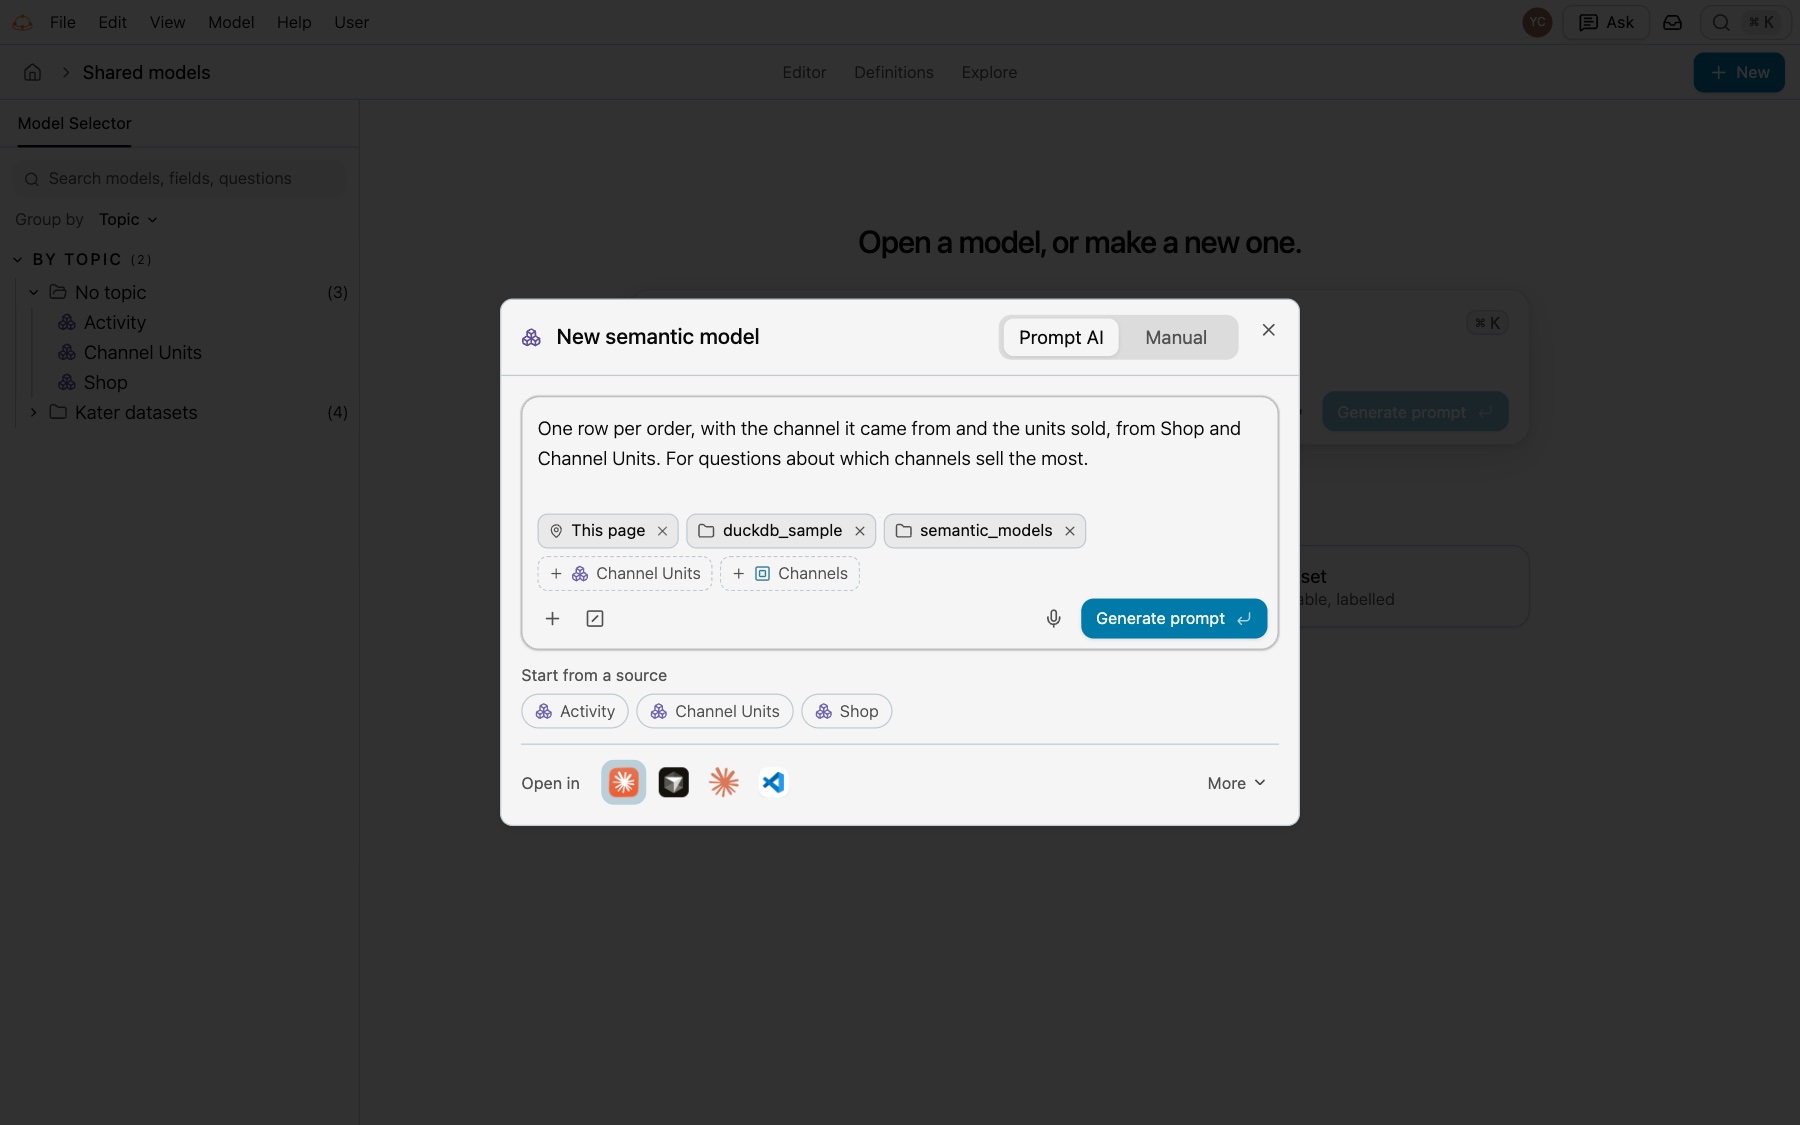Open in the plain orange asterisk app

tap(724, 782)
